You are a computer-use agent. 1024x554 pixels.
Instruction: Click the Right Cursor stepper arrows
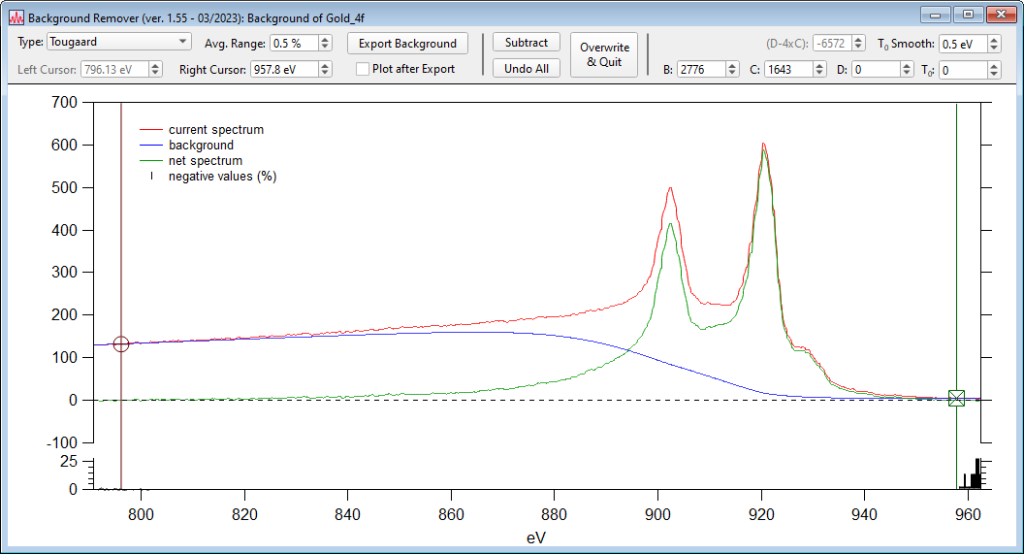click(325, 69)
